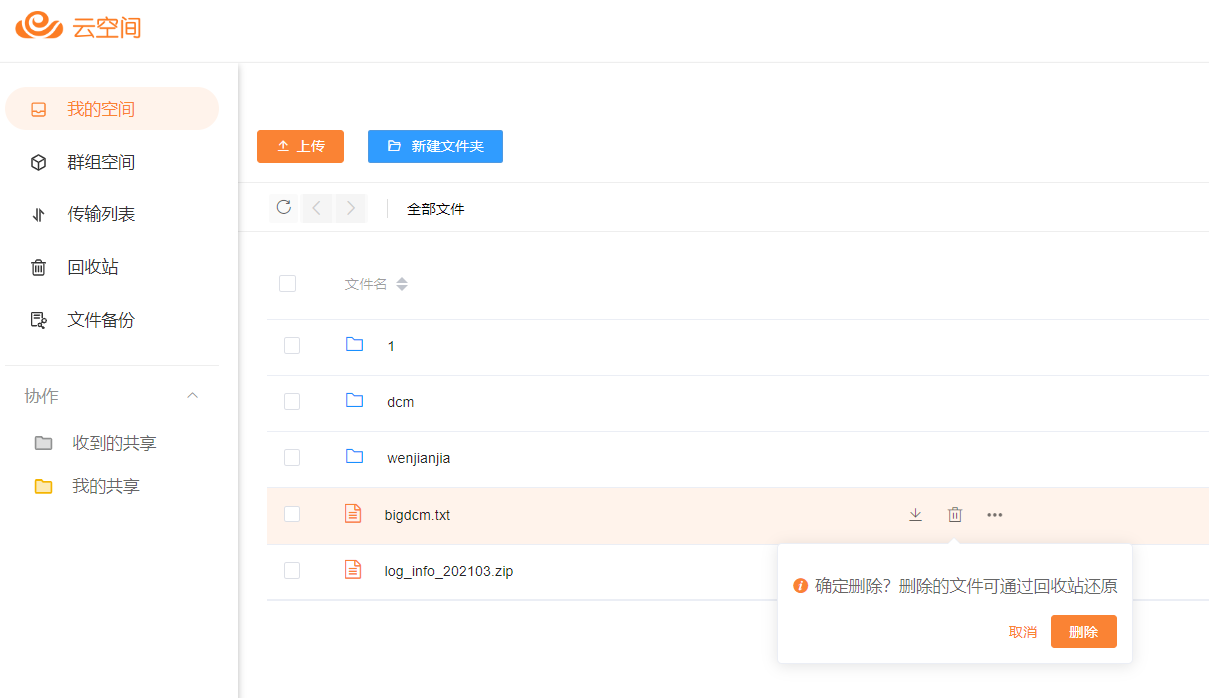Click folder icon of dcm
Image resolution: width=1209 pixels, height=698 pixels.
(x=354, y=401)
